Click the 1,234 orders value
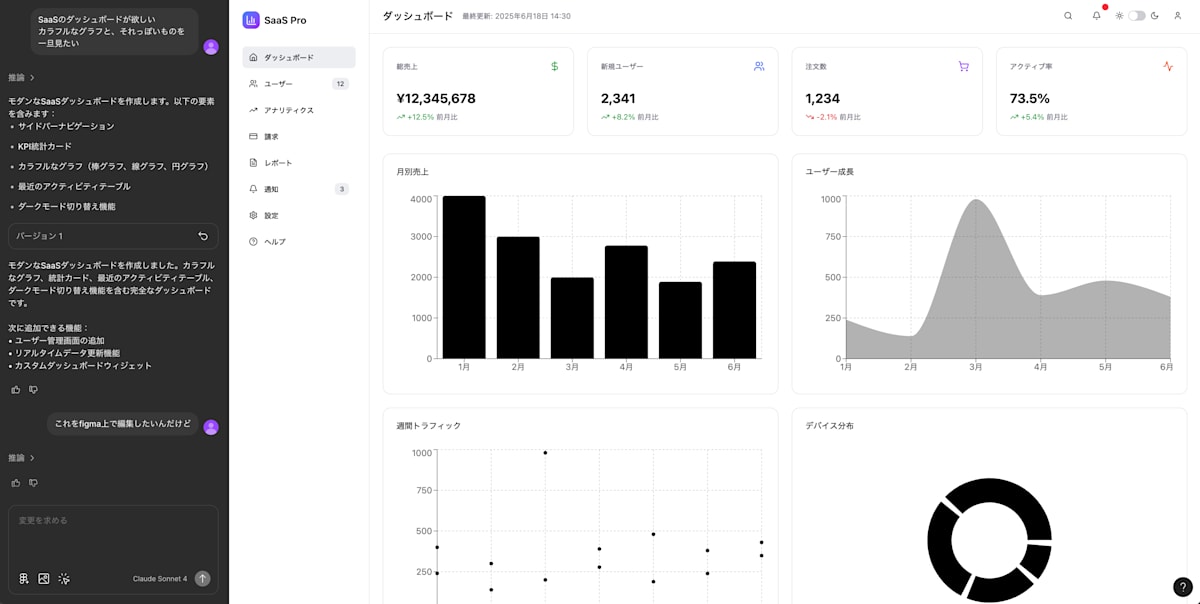Viewport: 1200px width, 604px height. tap(822, 98)
